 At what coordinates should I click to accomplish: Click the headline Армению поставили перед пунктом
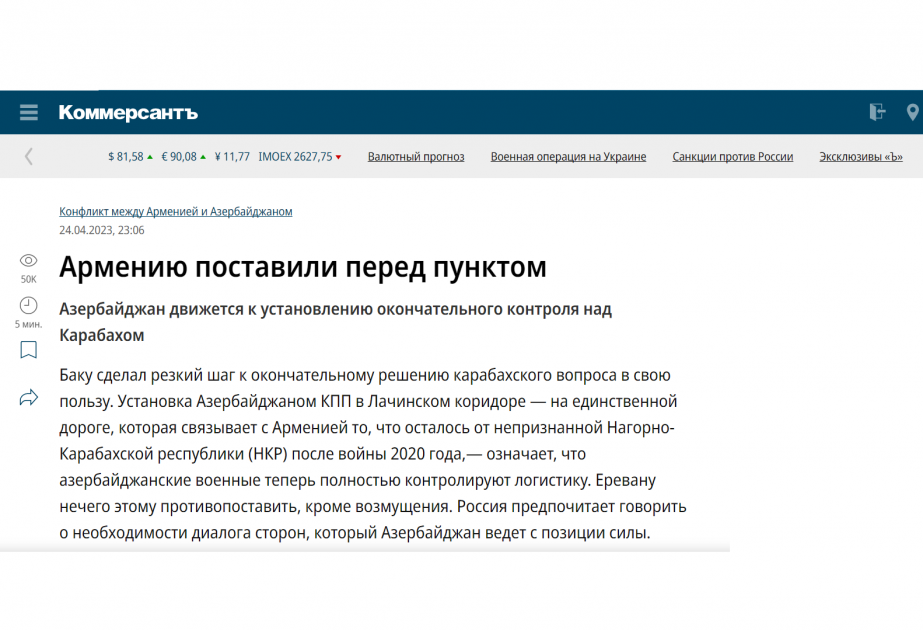(x=302, y=267)
